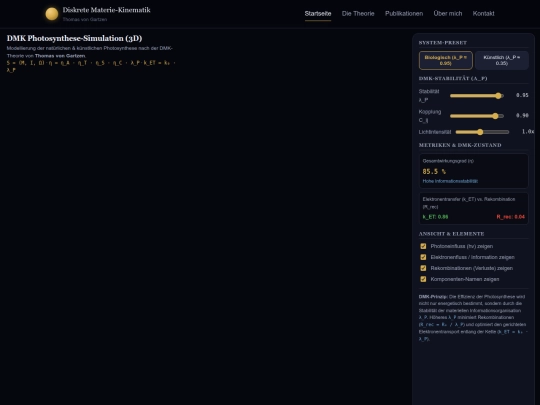Click the golden sphere site logo
This screenshot has width=540, height=405.
pos(52,14)
